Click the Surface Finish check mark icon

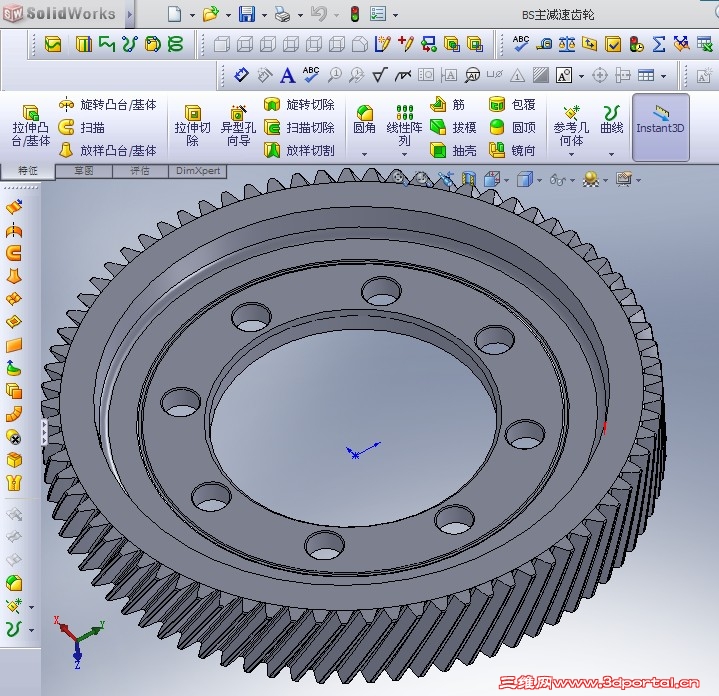[379, 75]
